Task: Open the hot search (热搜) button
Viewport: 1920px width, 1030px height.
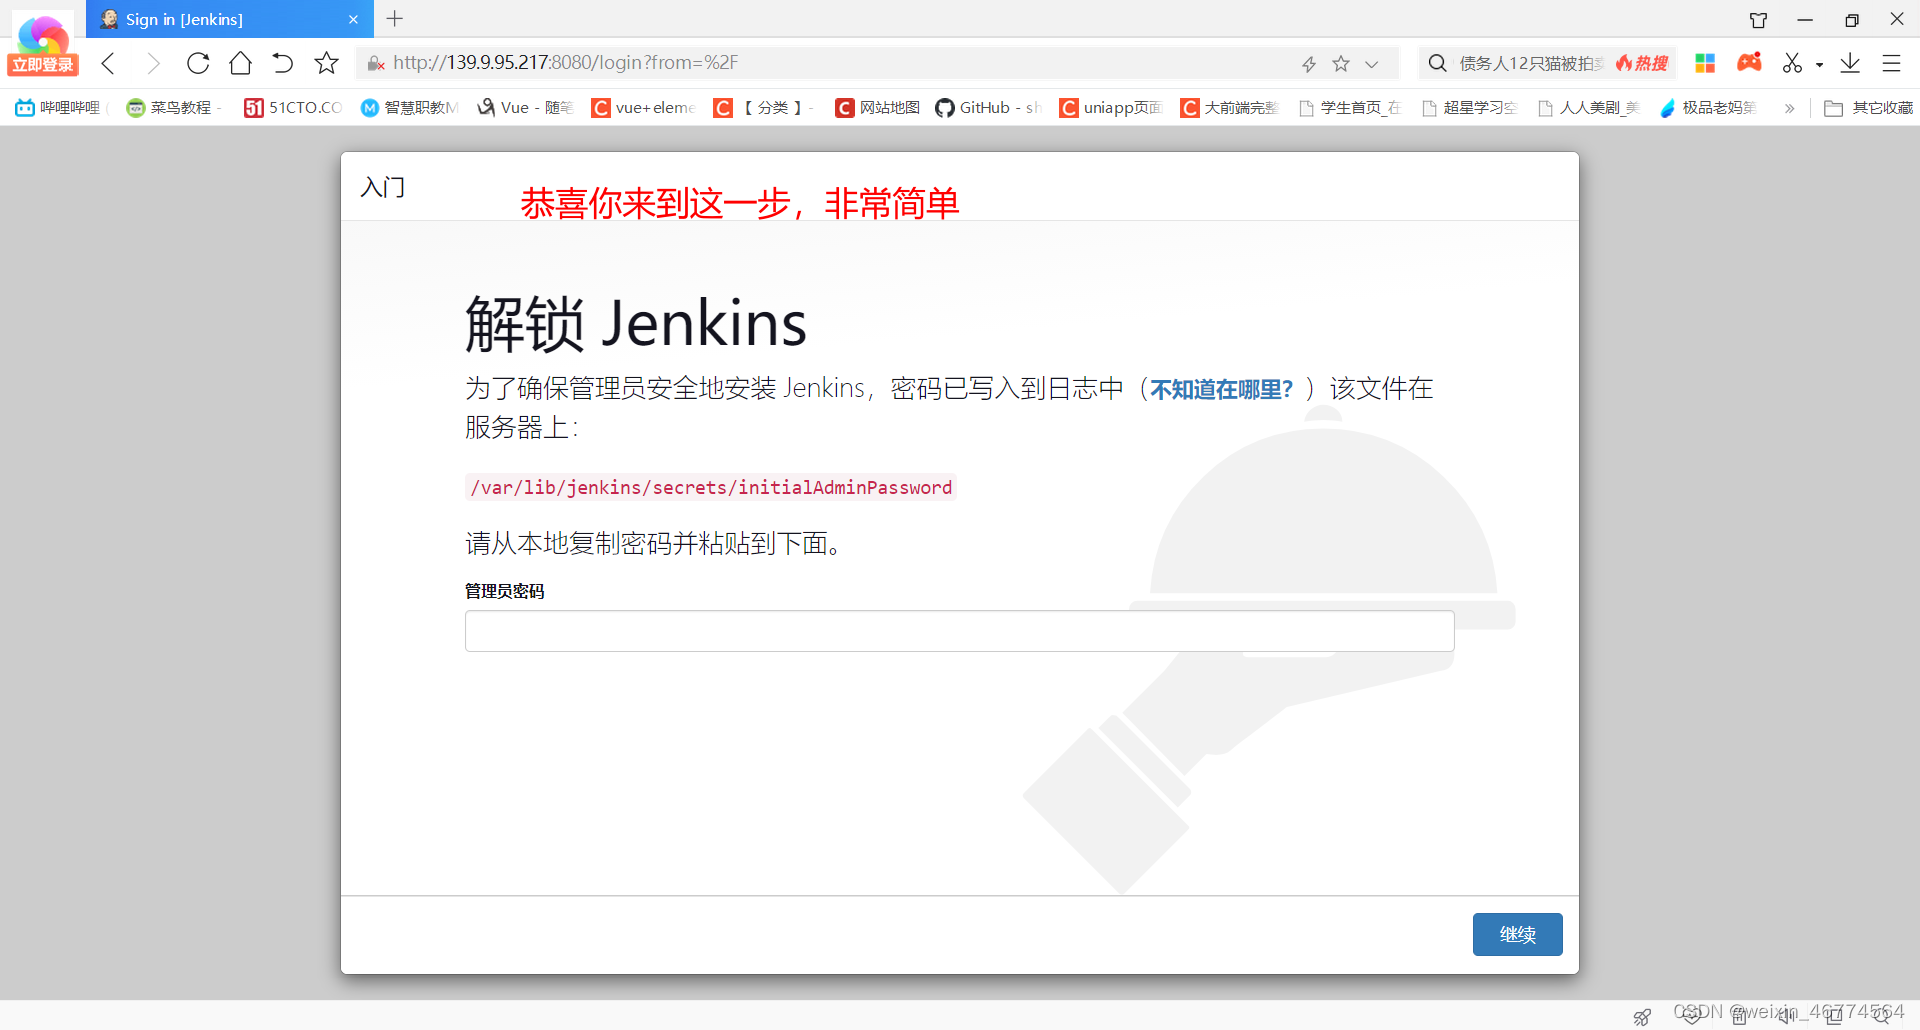Action: [x=1642, y=63]
